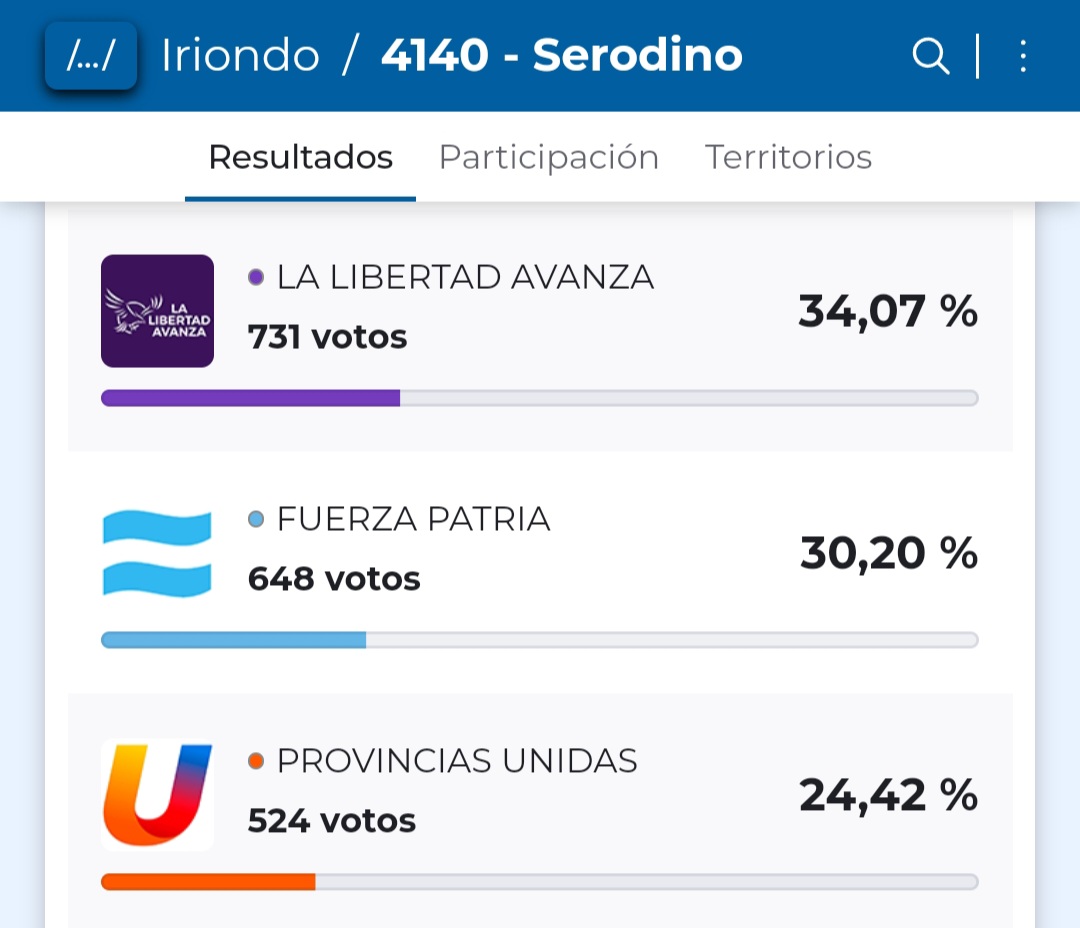Click the orange dot beside Provincias Unidas
The width and height of the screenshot is (1080, 928).
point(256,761)
